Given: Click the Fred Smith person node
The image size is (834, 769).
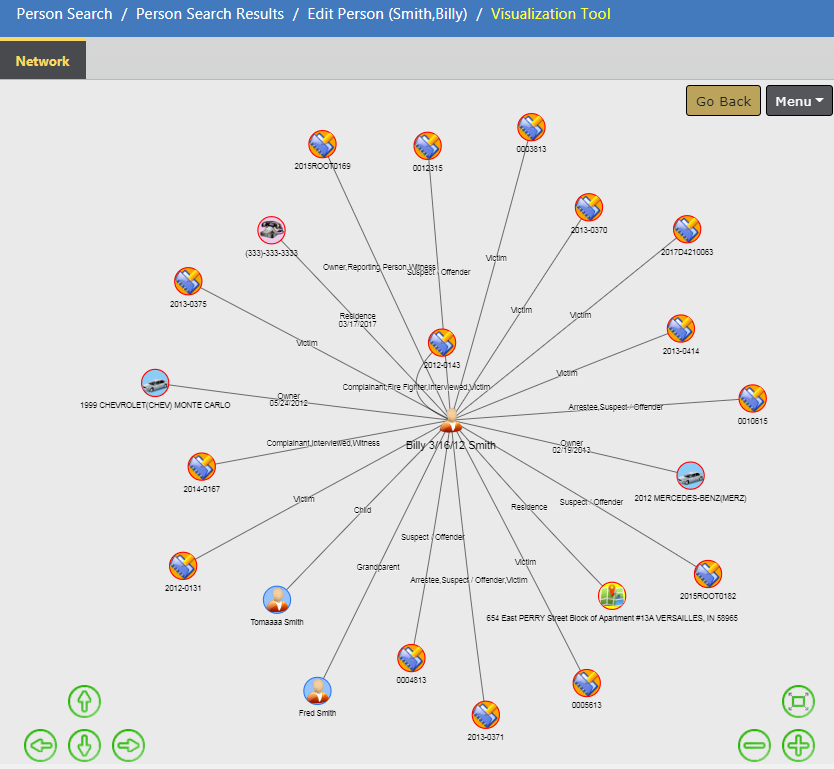Looking at the screenshot, I should 317,691.
